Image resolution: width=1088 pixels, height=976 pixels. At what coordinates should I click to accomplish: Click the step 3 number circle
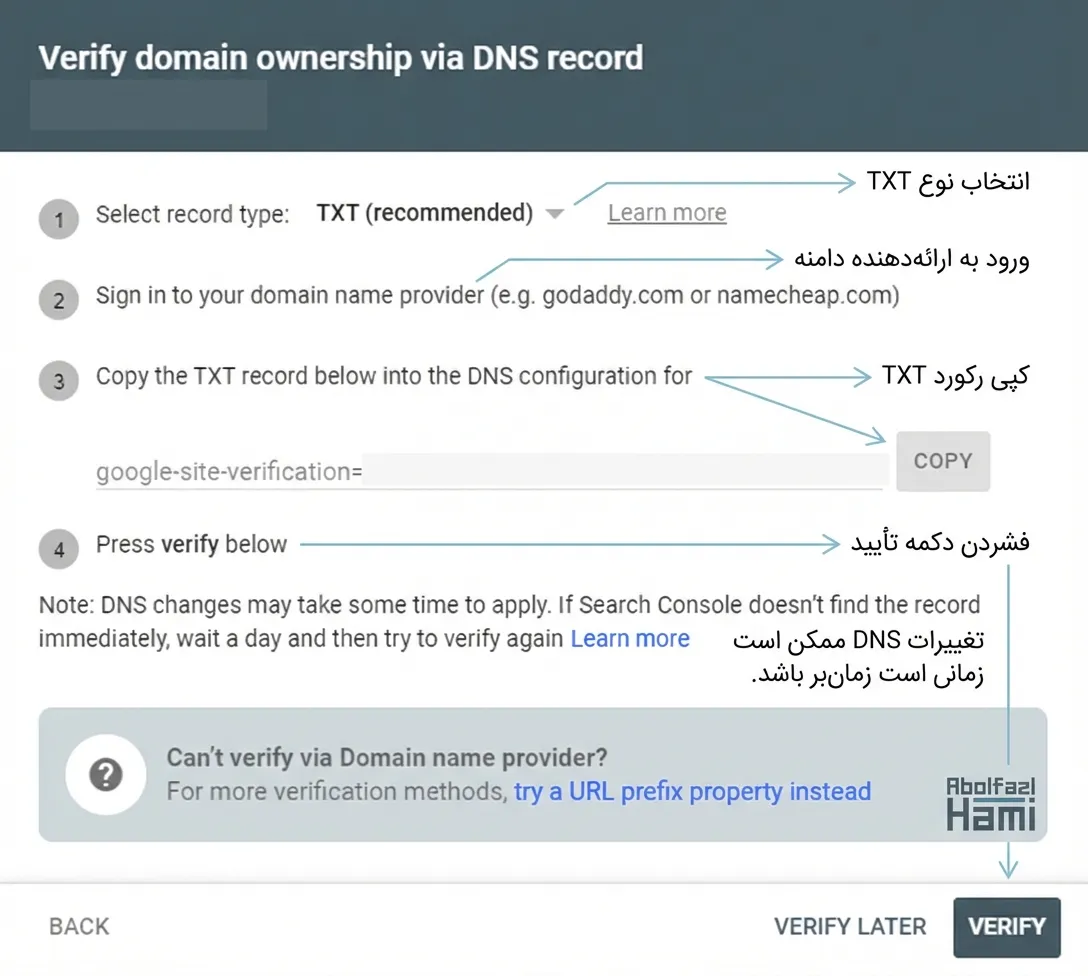click(x=59, y=381)
